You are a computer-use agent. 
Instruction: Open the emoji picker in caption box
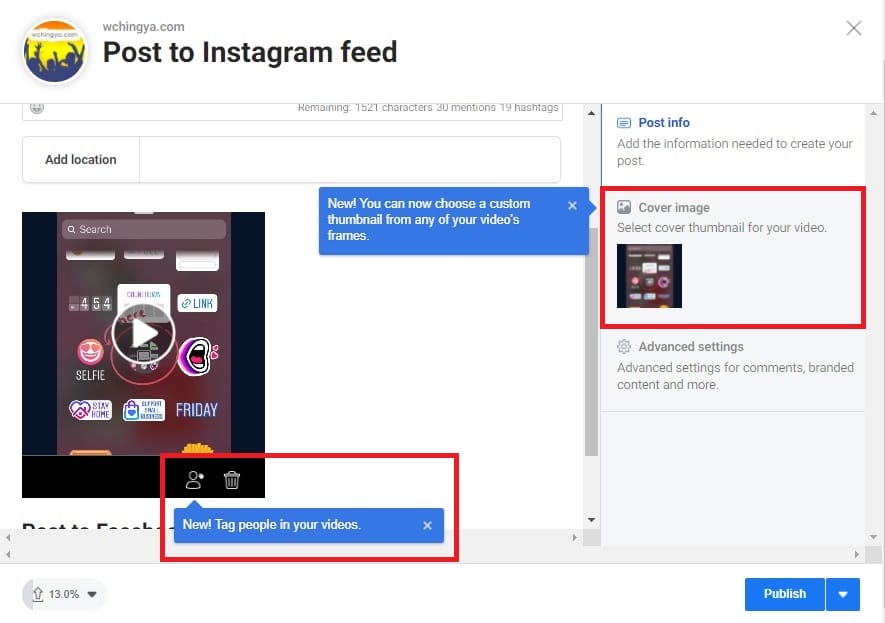pyautogui.click(x=37, y=107)
